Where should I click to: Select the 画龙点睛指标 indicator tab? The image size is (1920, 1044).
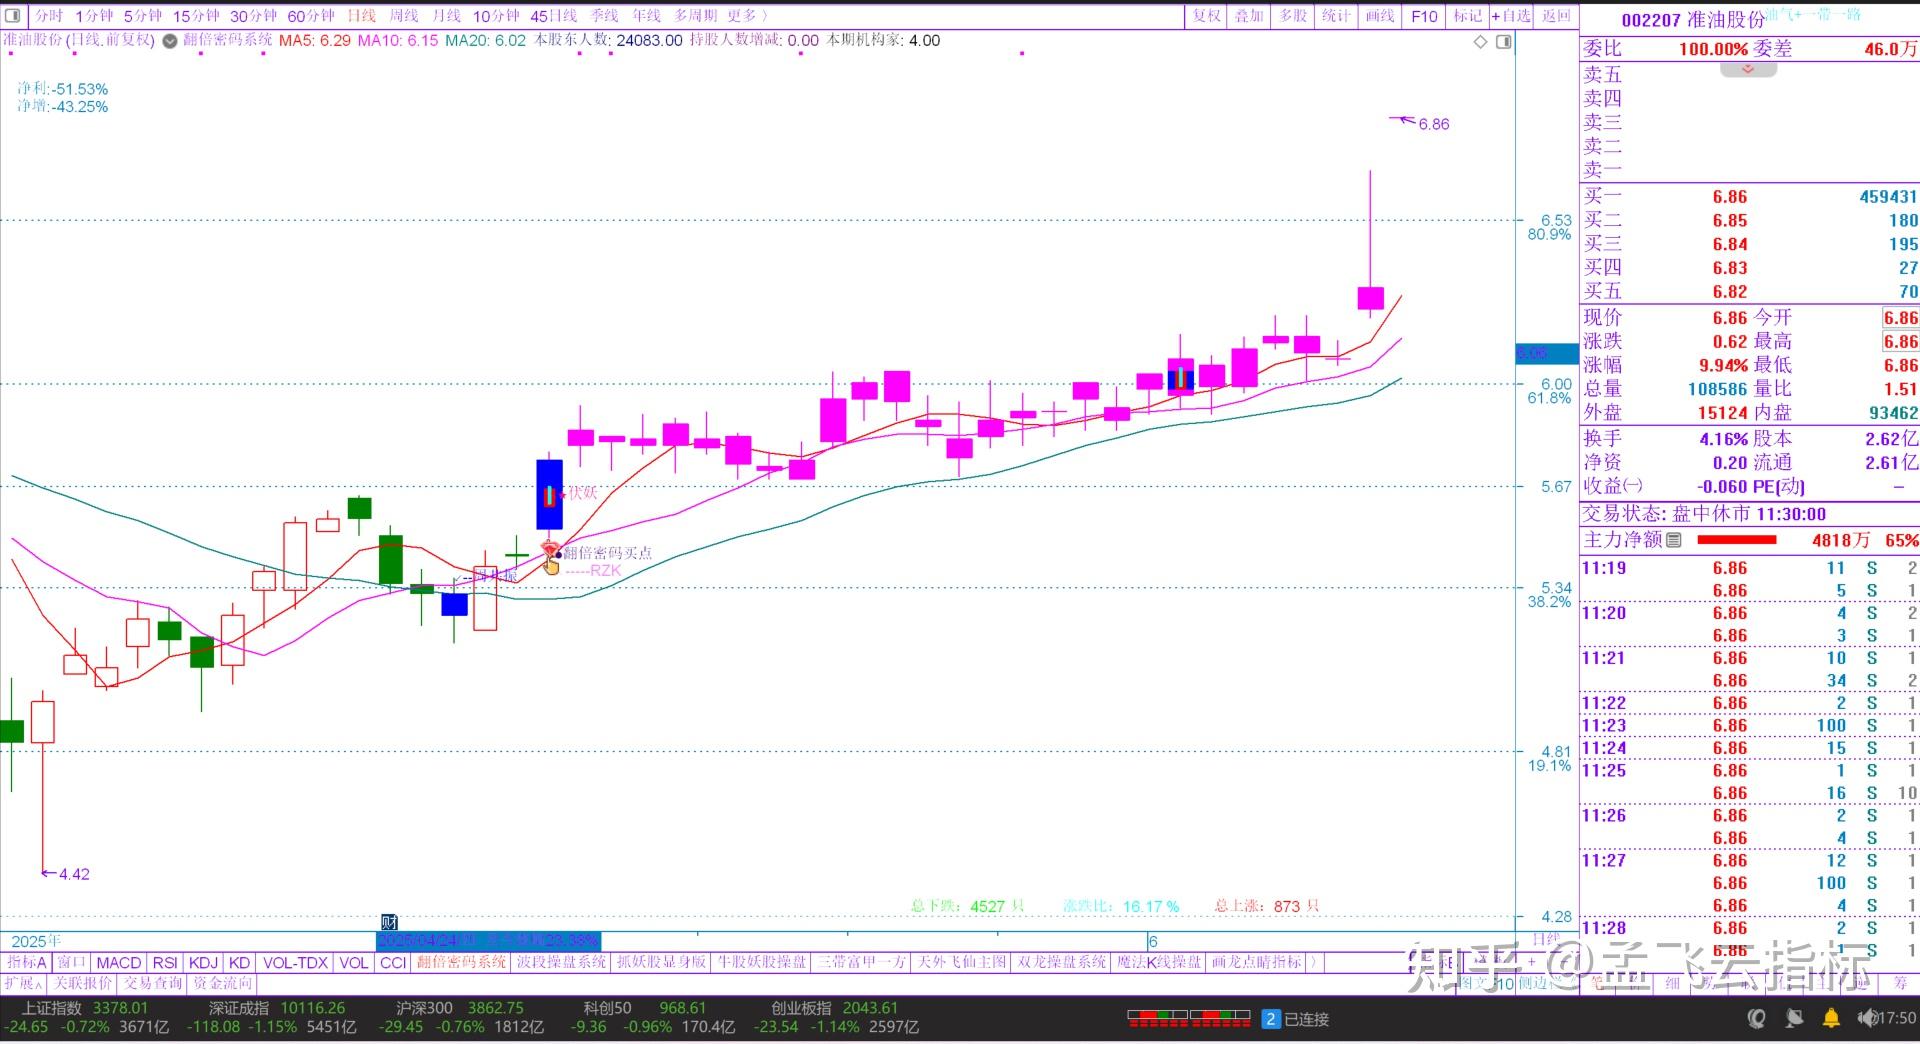coord(1257,962)
